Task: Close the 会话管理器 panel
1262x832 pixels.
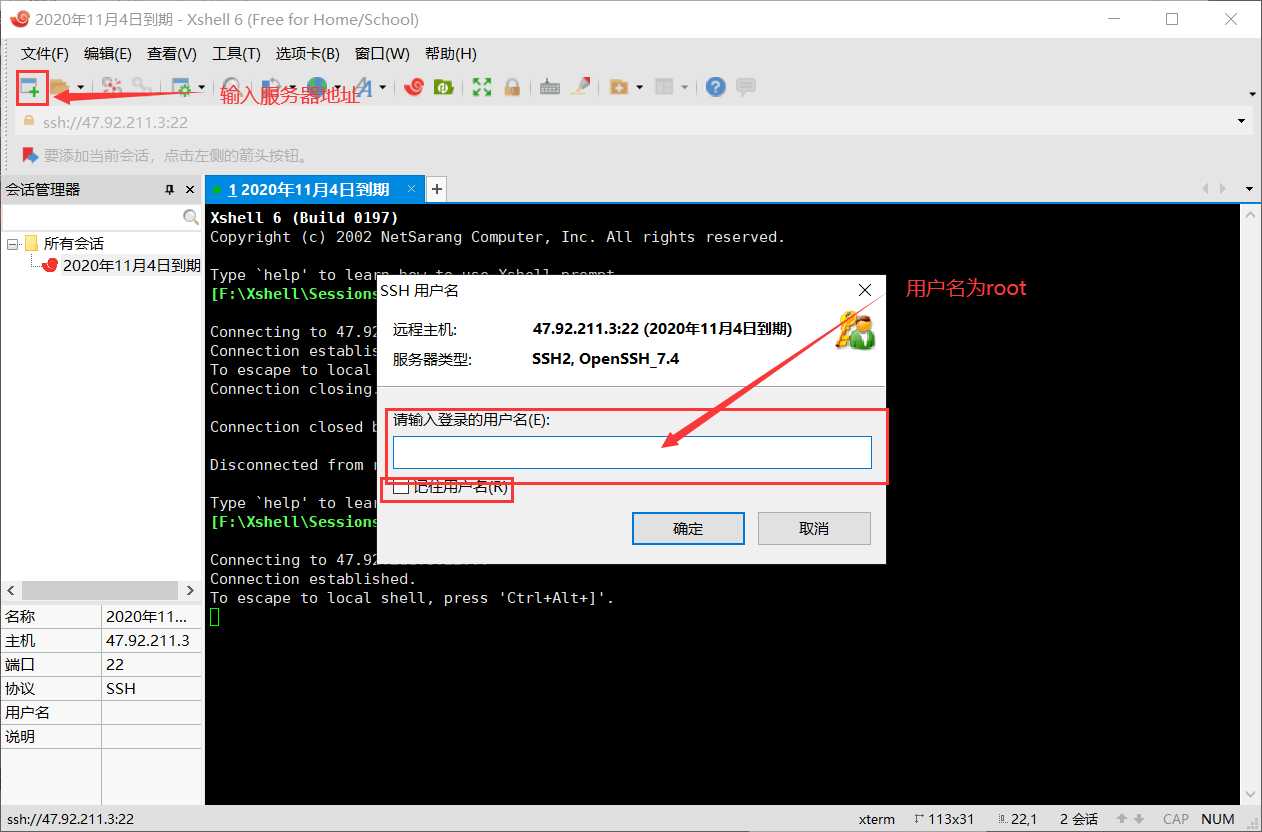Action: tap(190, 190)
